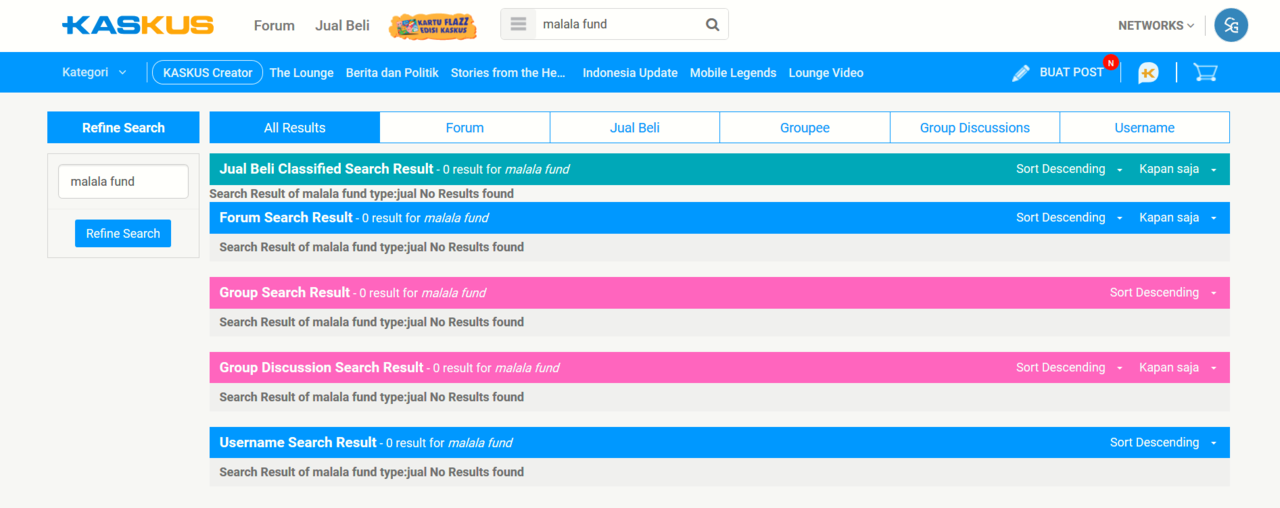Click the Refine Search sidebar header
The width and height of the screenshot is (1280, 508).
tap(123, 128)
